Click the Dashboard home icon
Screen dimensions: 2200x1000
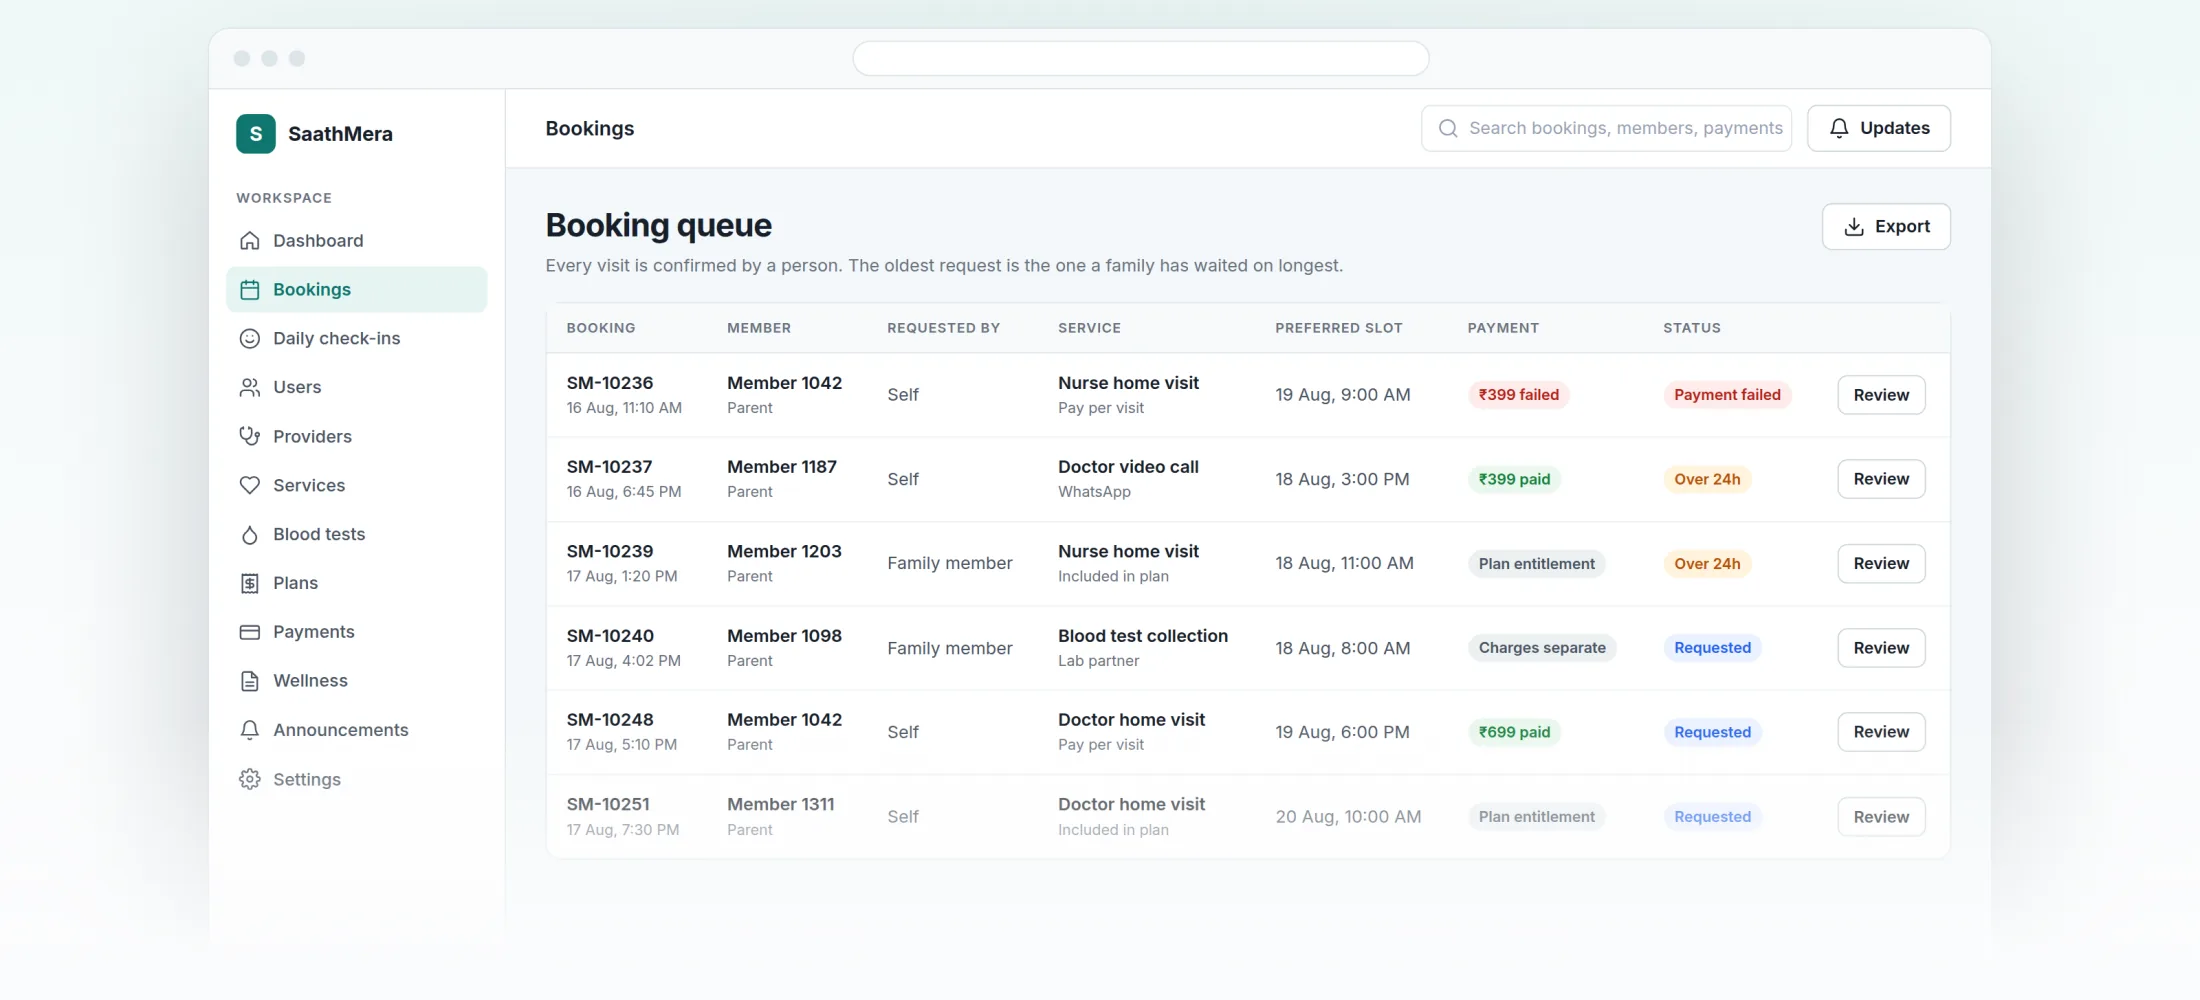click(250, 241)
